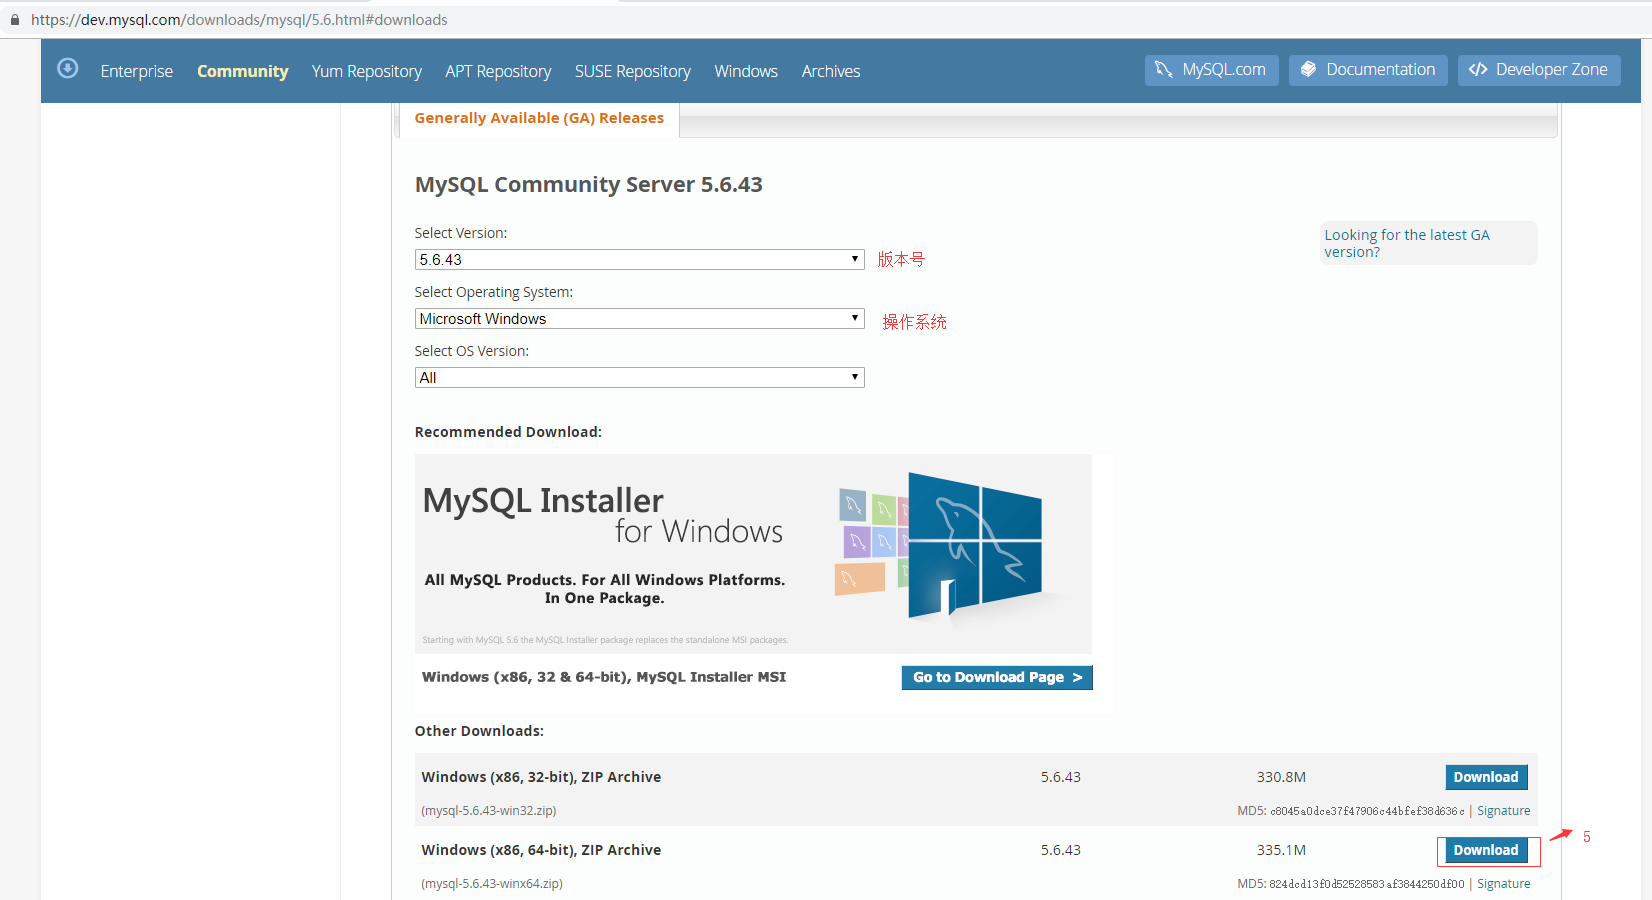Click the code brackets icon on Developer Zone
Viewport: 1652px width, 900px height.
click(1478, 69)
